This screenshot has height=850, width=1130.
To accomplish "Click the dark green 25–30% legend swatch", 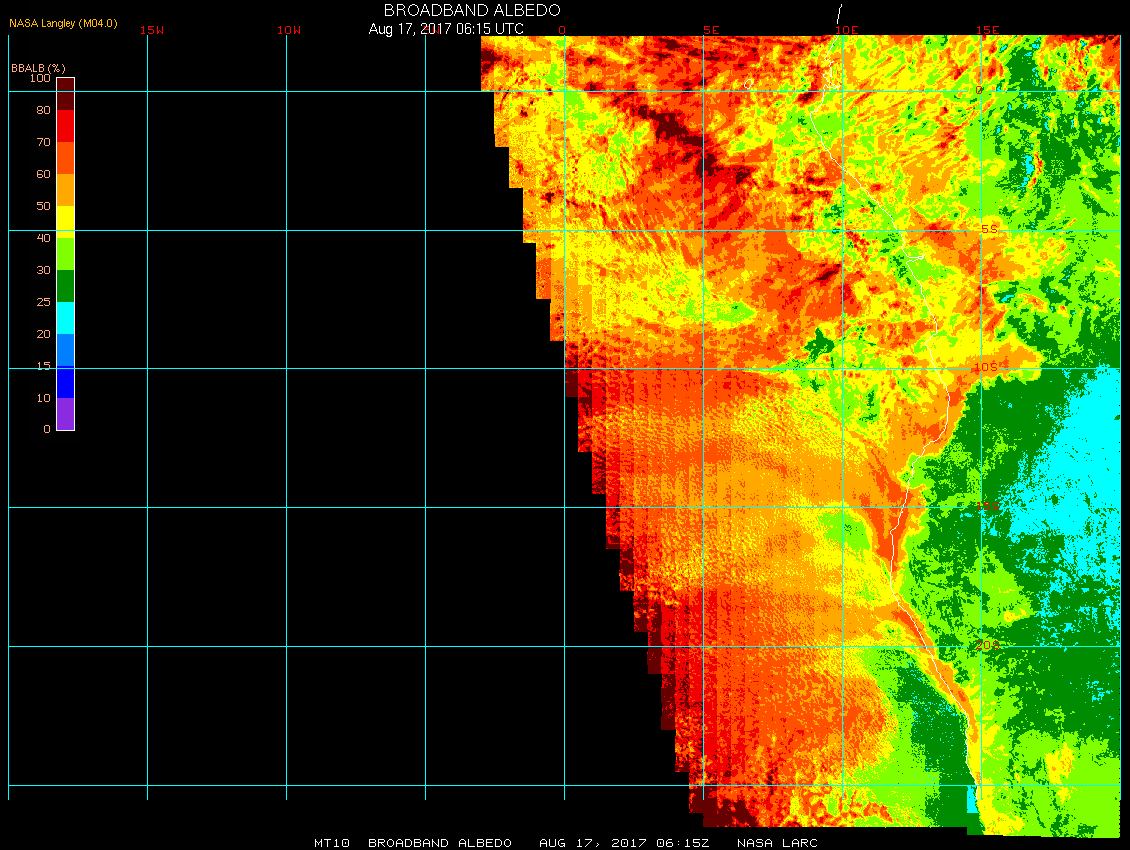I will (65, 286).
